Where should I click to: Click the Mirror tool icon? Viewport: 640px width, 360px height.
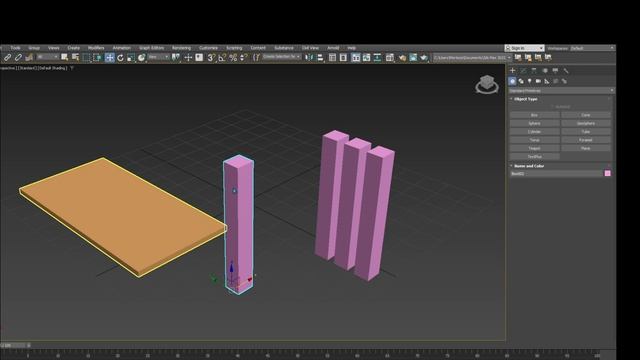309,58
